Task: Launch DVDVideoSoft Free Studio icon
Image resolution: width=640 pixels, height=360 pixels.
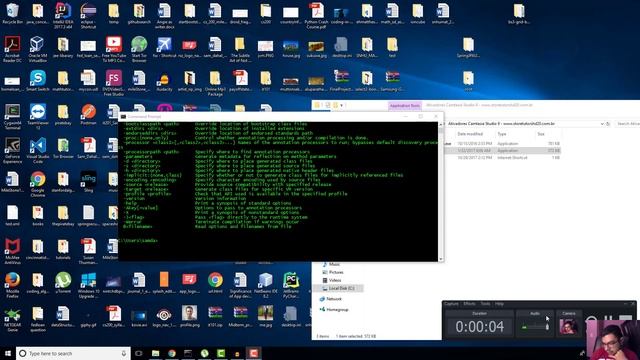Action: (113, 82)
